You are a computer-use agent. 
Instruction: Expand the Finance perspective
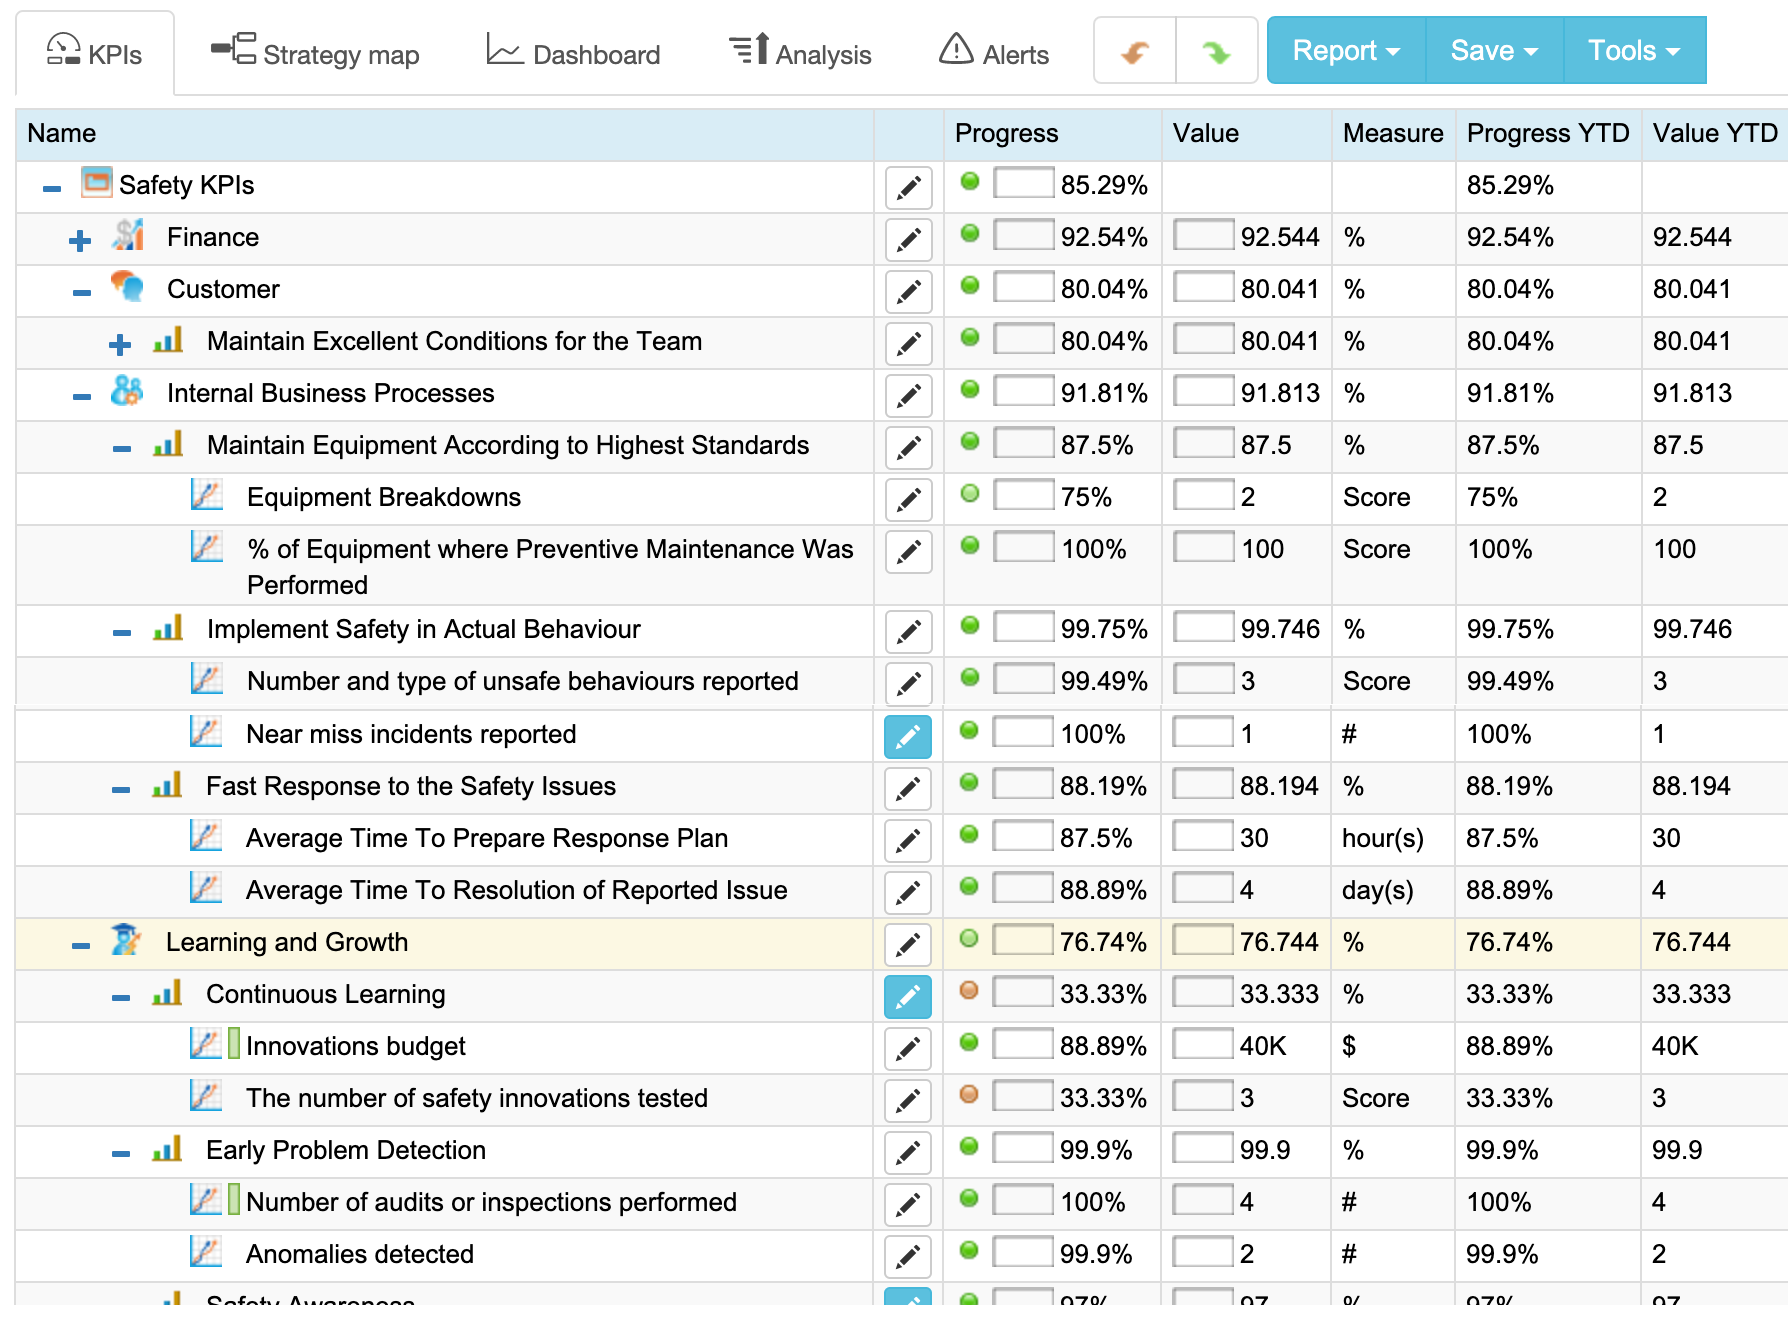coord(78,237)
